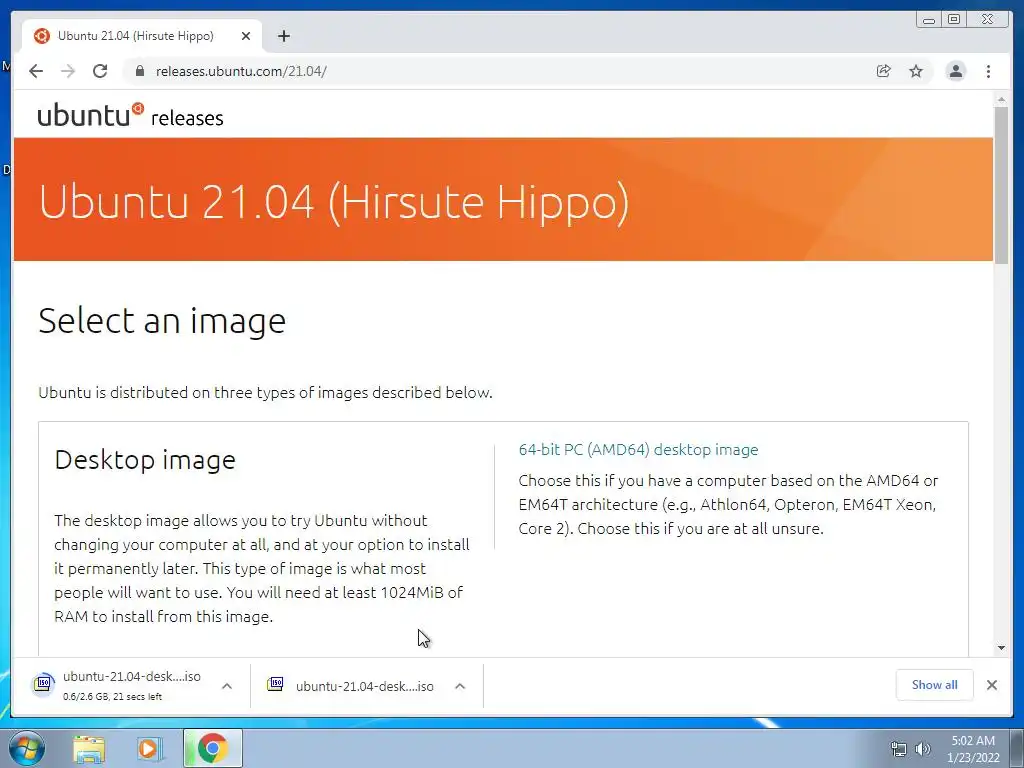Click the Ubuntu favicon on the tab
Viewport: 1024px width, 768px height.
tap(42, 36)
